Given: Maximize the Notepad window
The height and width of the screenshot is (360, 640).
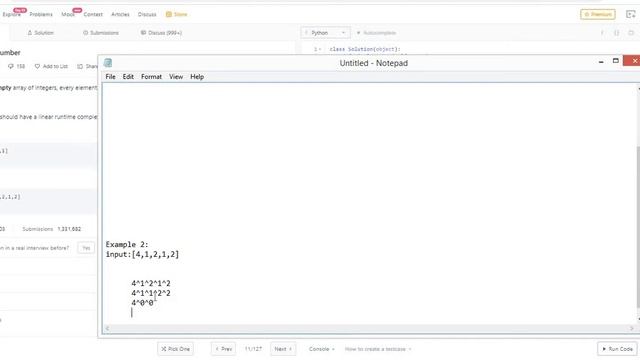Looking at the screenshot, I should (x=616, y=61).
